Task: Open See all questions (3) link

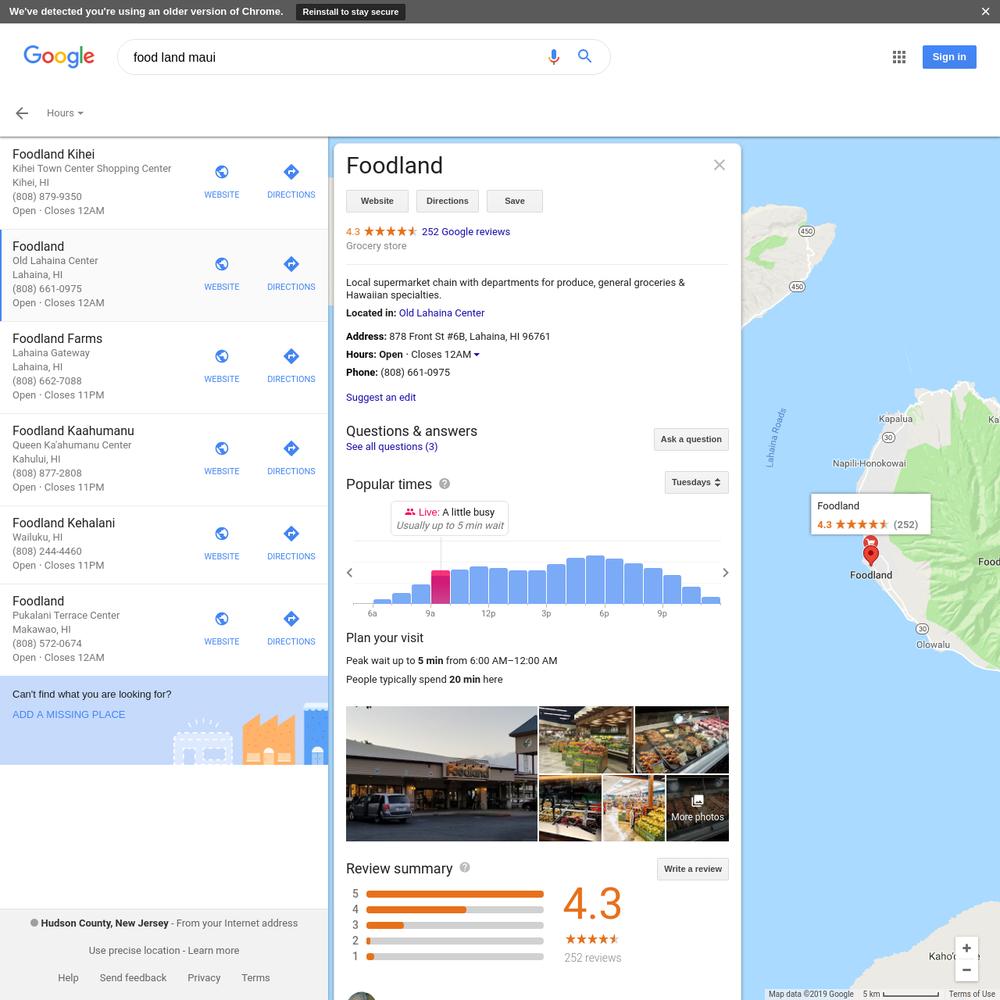Action: (x=392, y=446)
